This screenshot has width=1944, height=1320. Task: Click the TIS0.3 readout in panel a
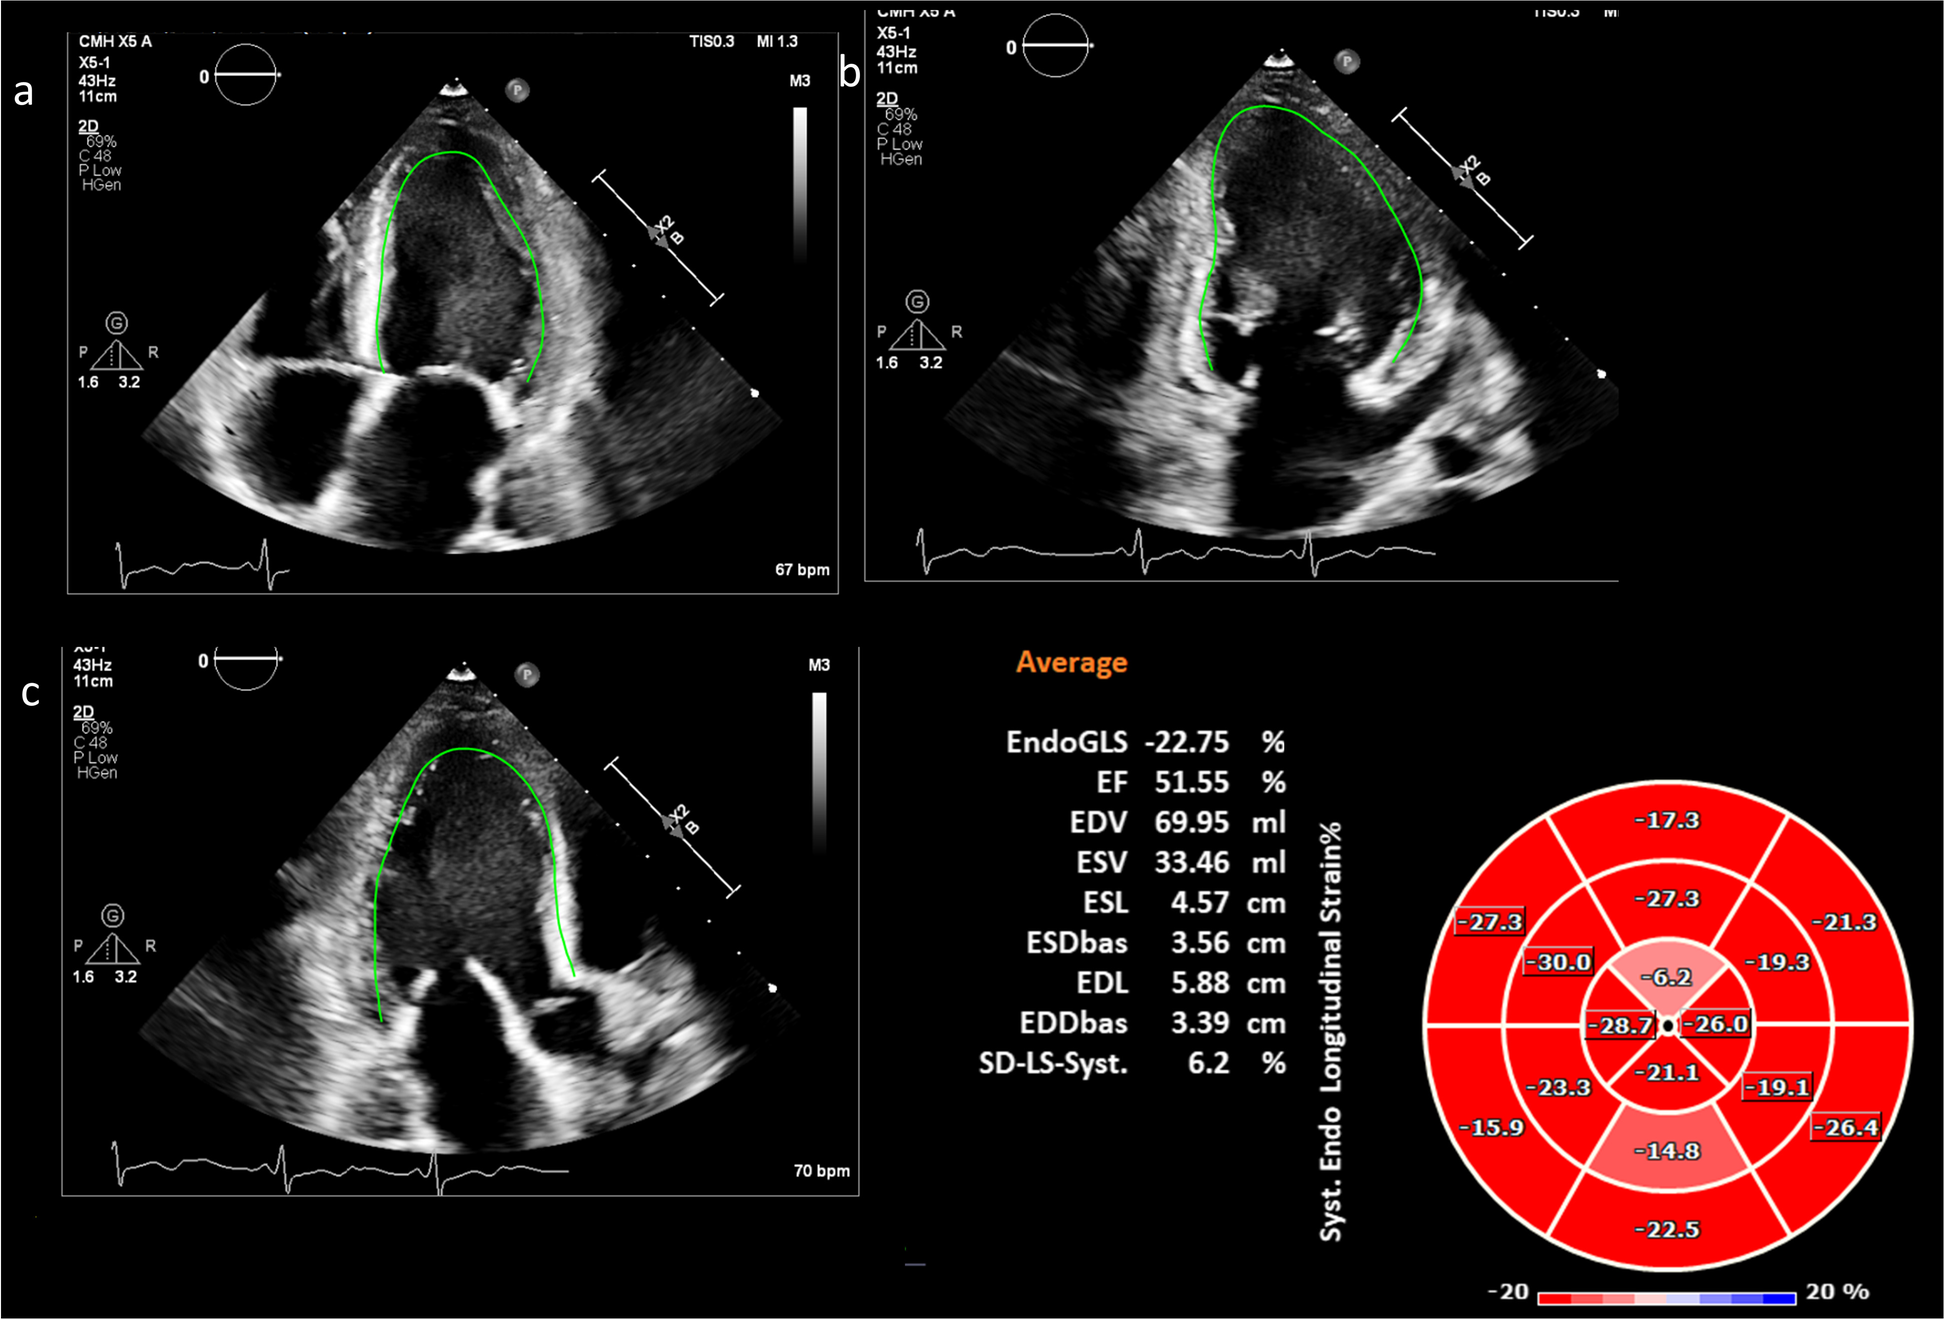711,42
